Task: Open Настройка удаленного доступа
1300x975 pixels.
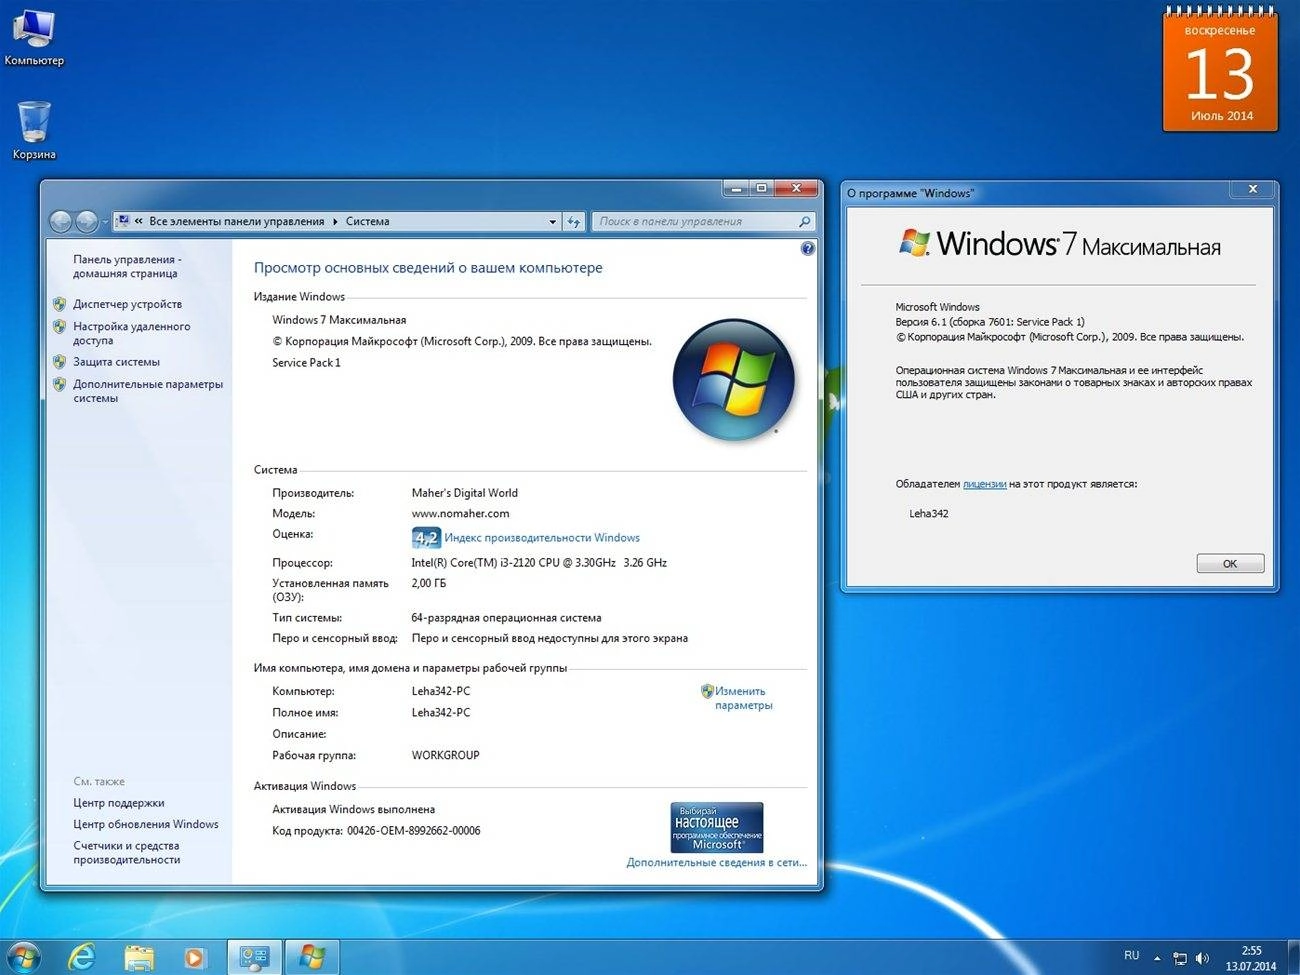Action: pos(131,333)
